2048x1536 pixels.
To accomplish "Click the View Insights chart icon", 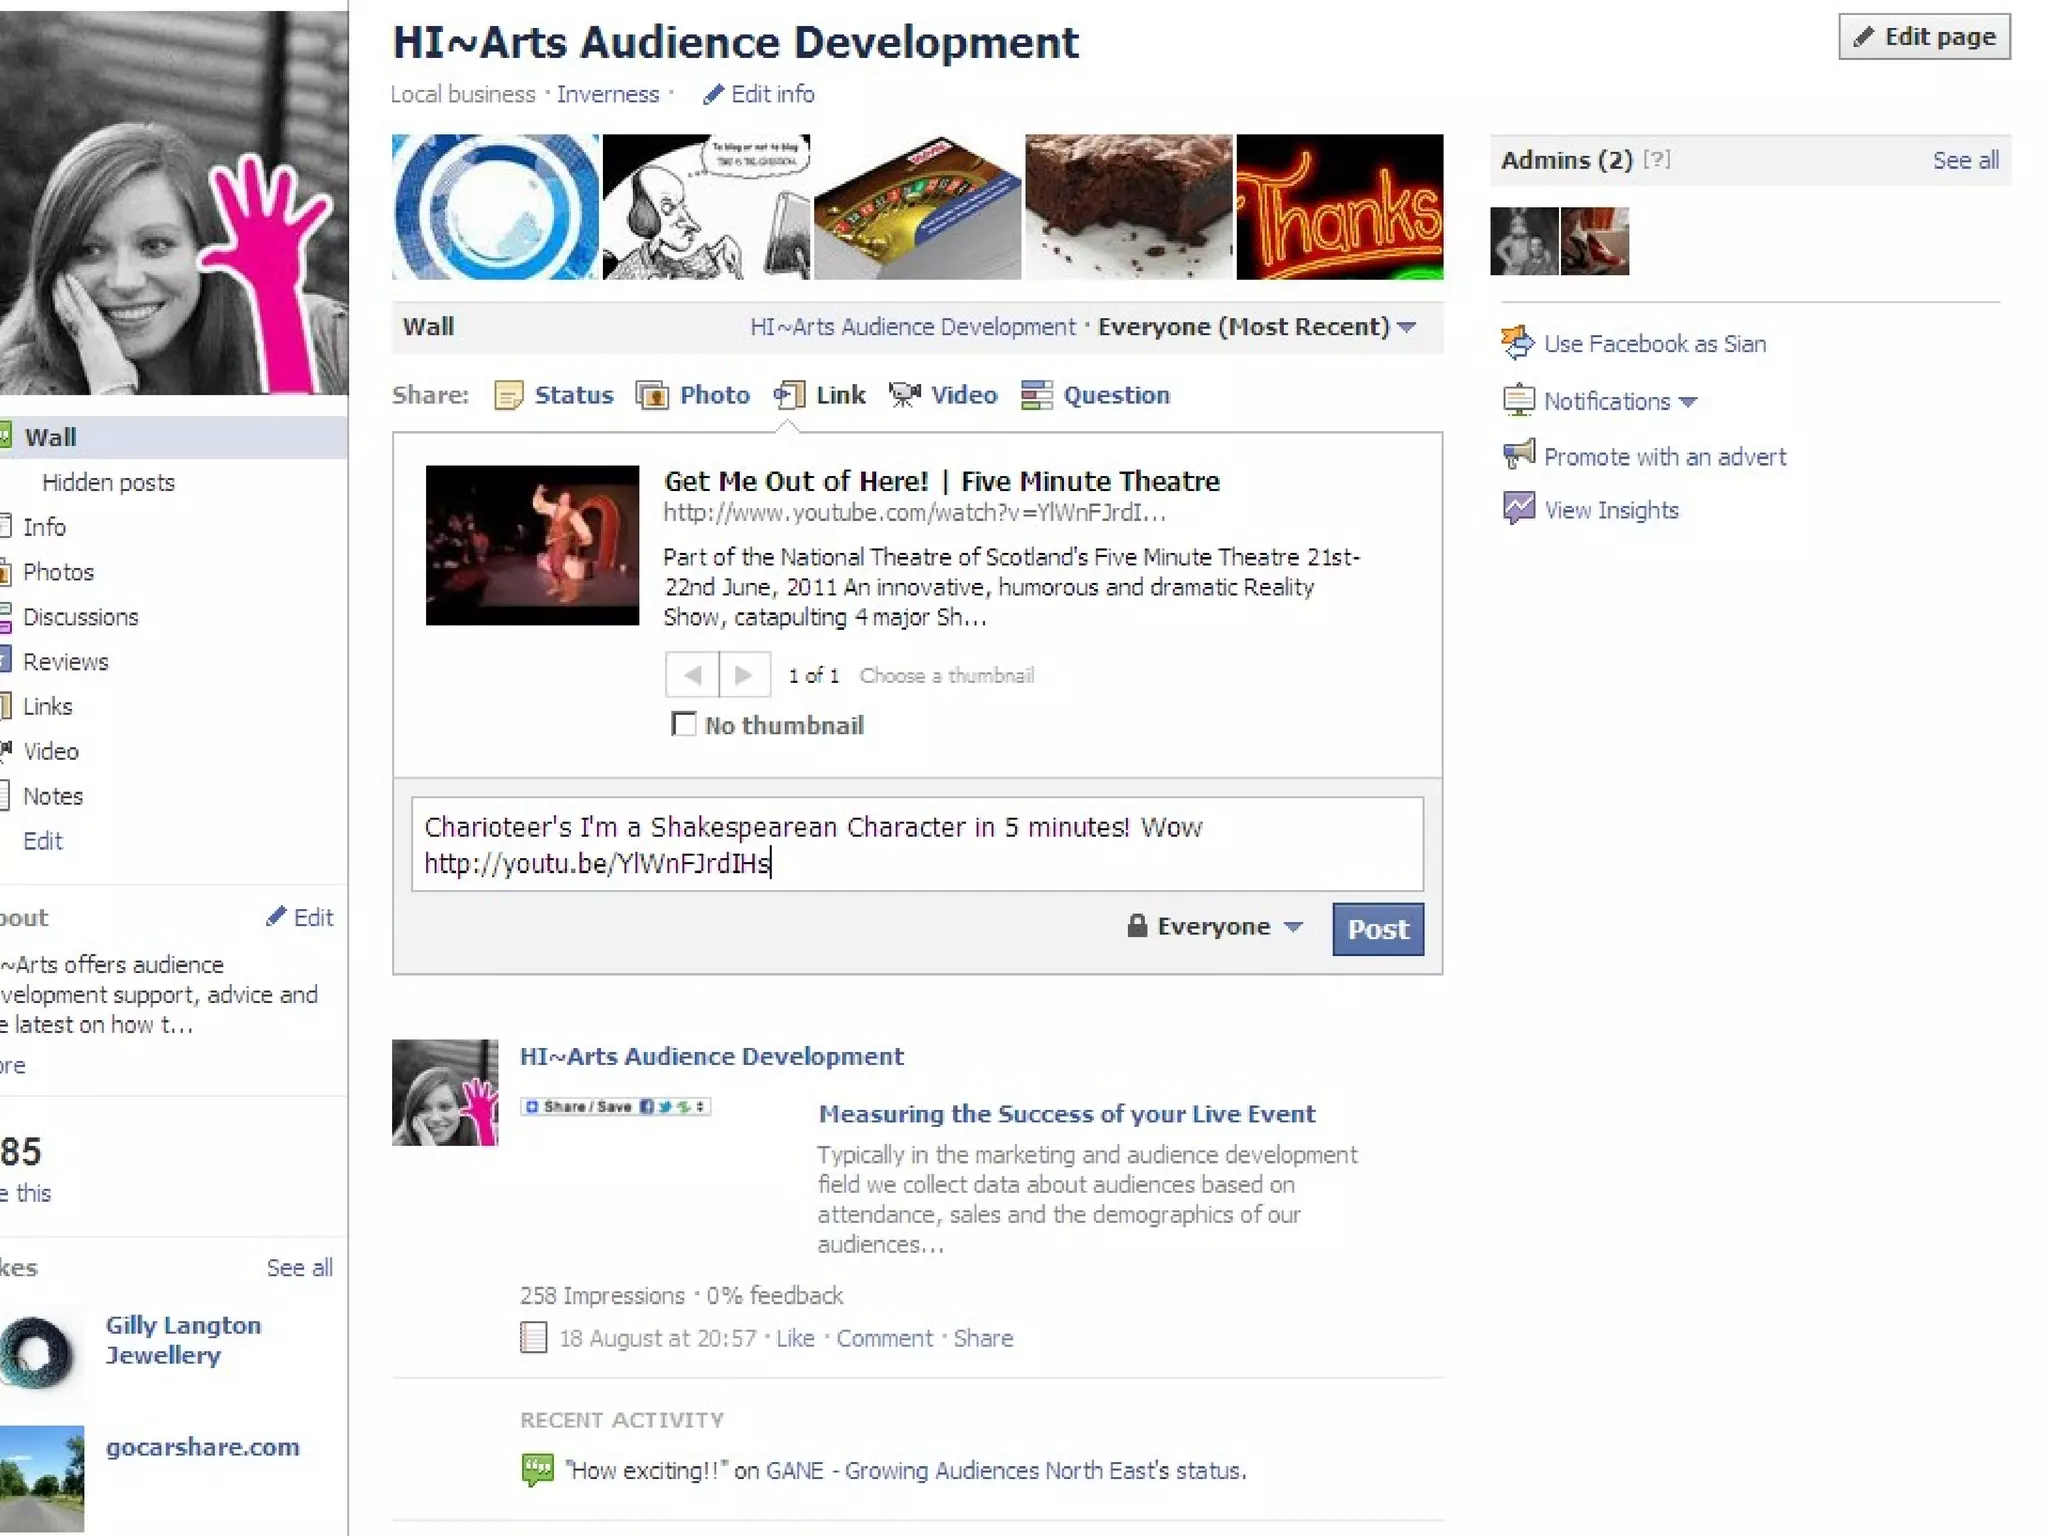I will 1518,509.
